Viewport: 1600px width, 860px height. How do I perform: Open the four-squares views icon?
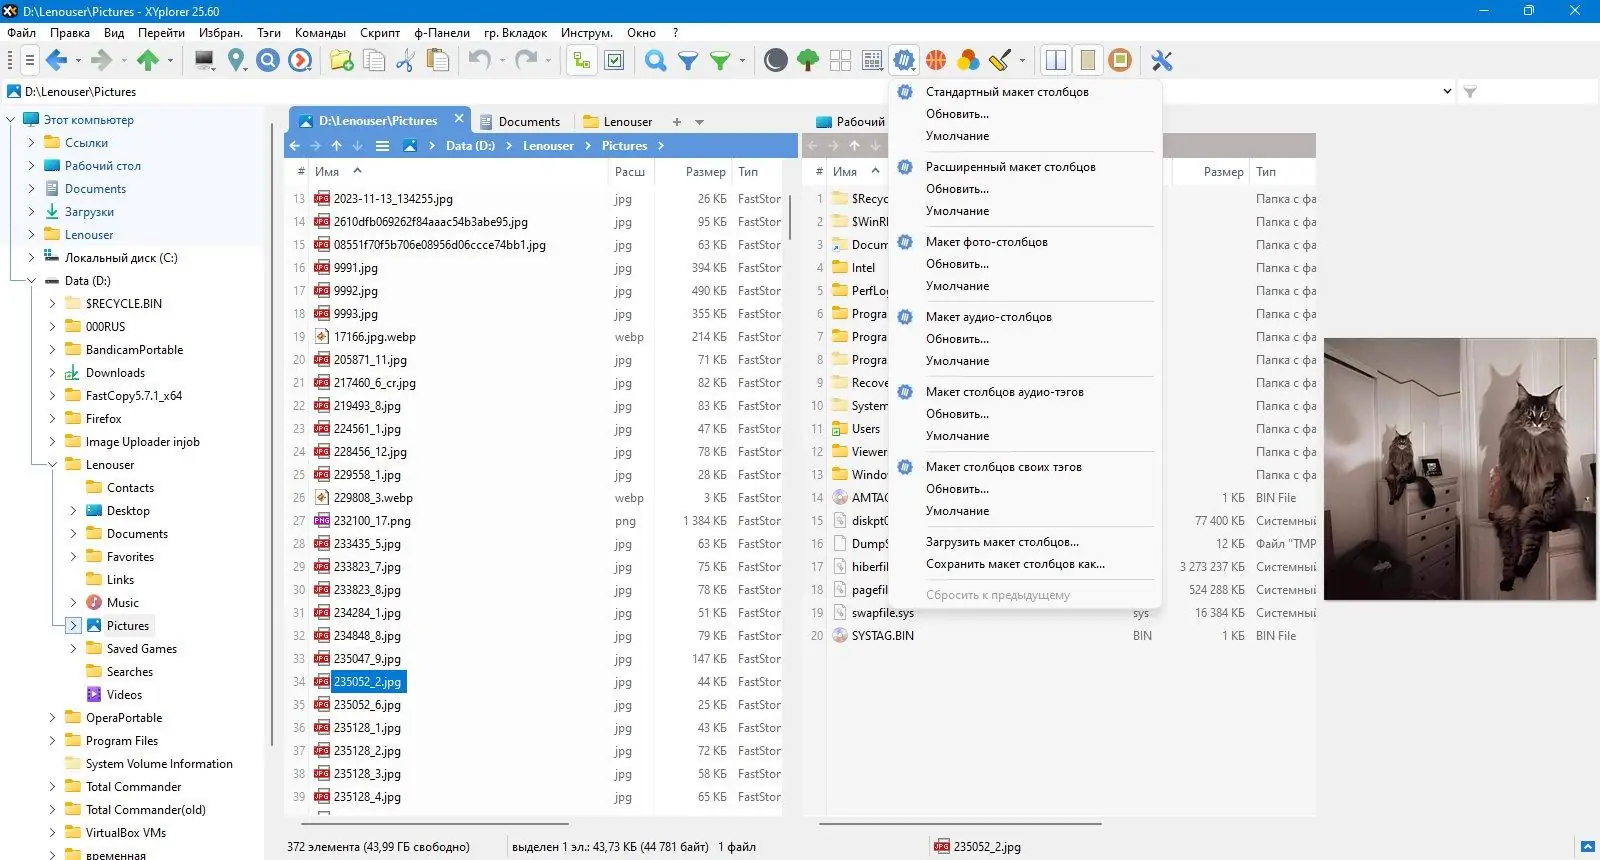[x=840, y=61]
